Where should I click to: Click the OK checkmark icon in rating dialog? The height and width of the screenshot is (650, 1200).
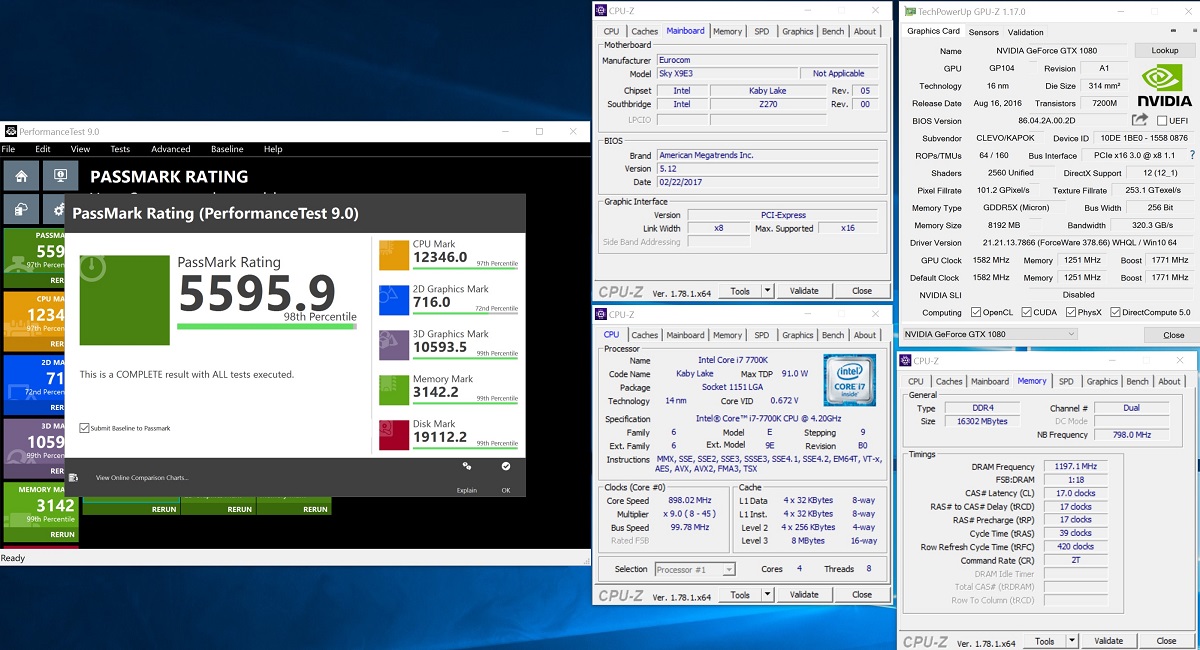point(506,467)
